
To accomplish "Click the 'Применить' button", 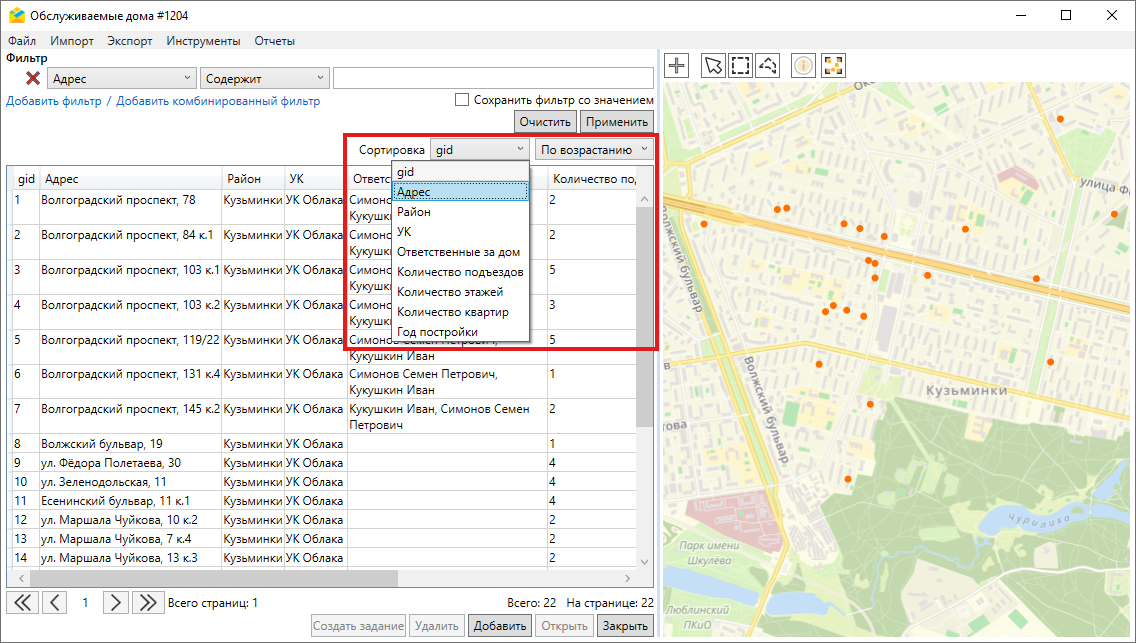I will (x=616, y=122).
